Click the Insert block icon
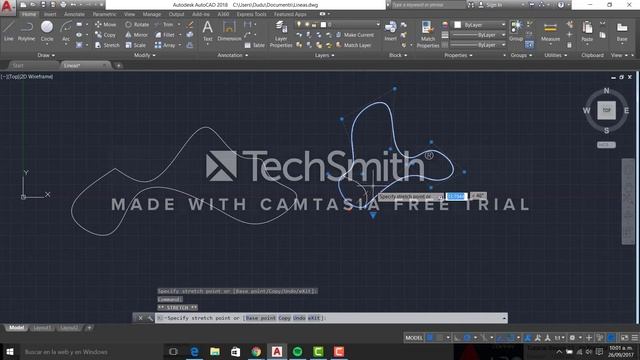 click(391, 31)
